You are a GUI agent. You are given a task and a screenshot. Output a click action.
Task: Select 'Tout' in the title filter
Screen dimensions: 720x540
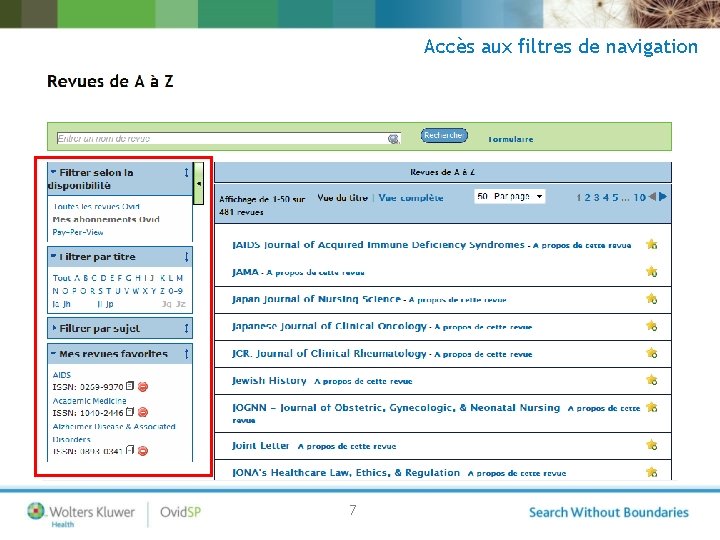click(62, 278)
